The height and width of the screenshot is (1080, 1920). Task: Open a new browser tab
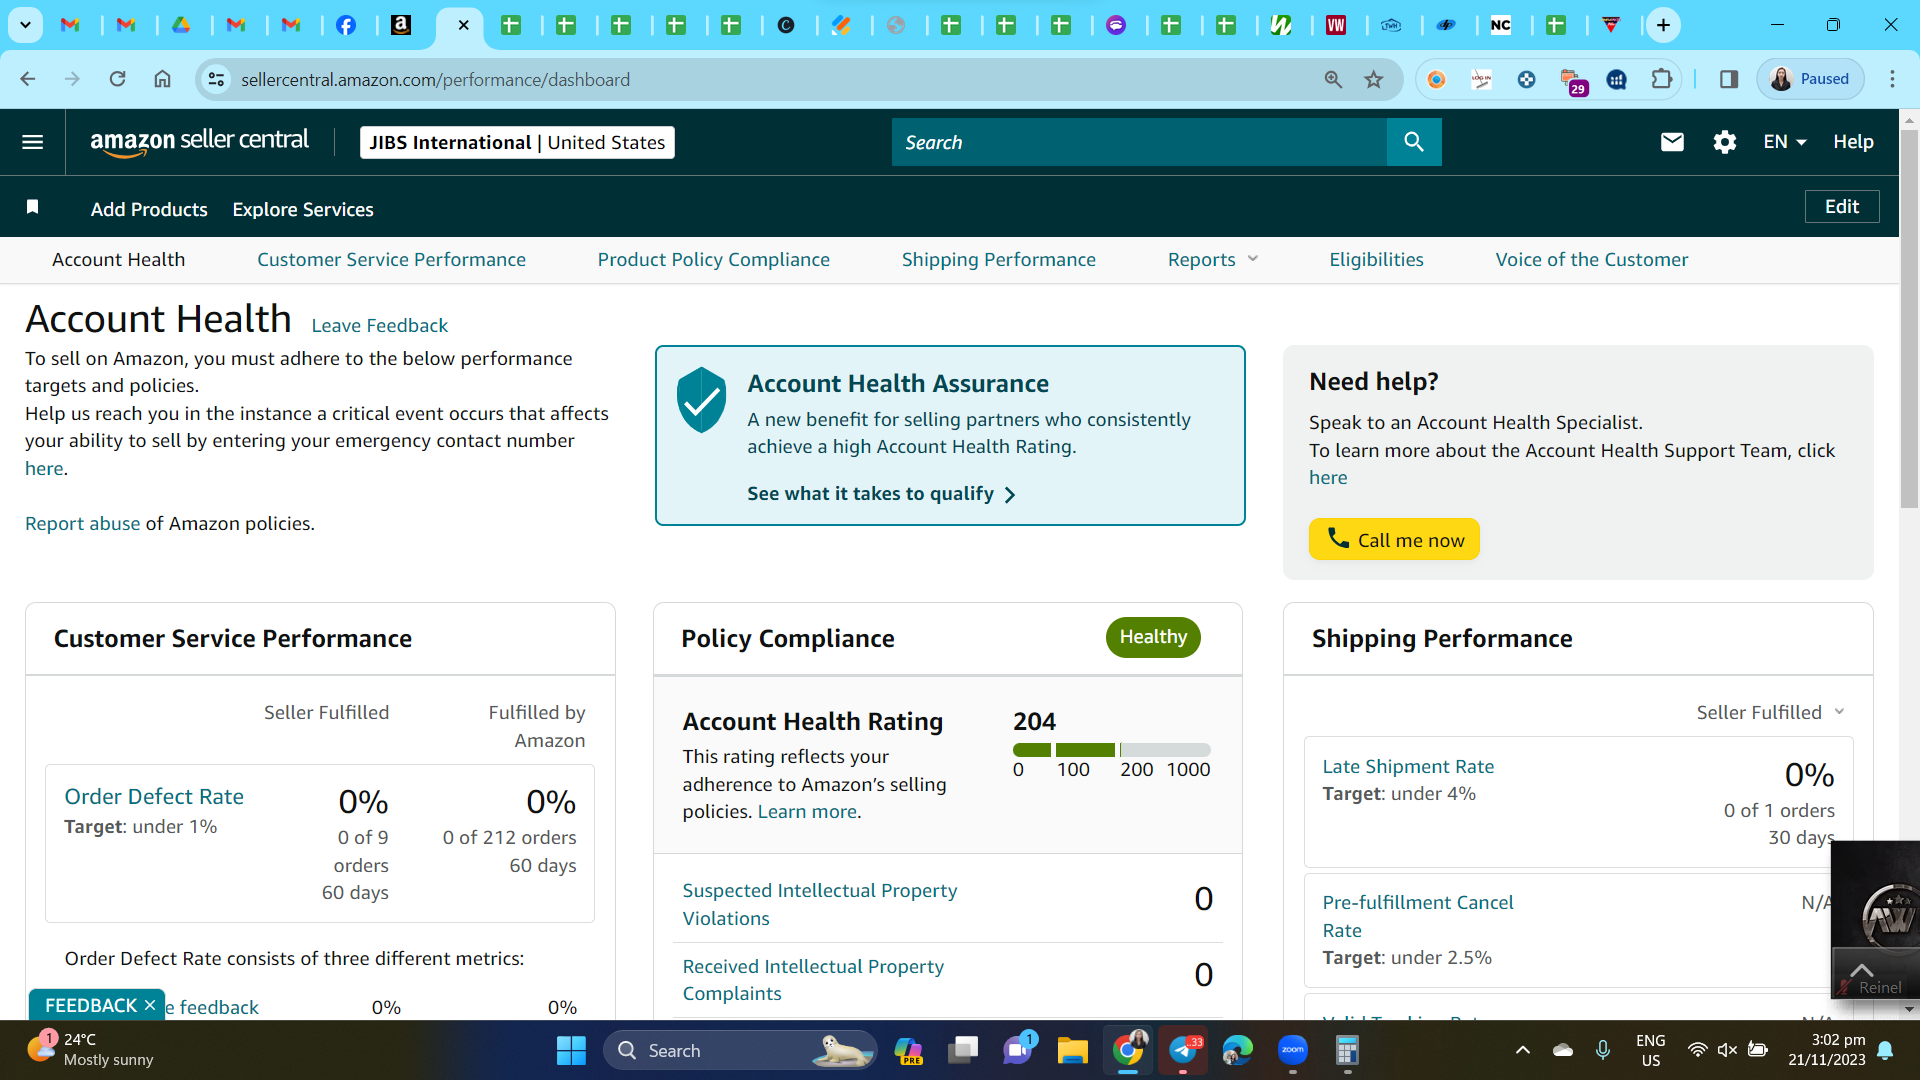click(x=1663, y=25)
